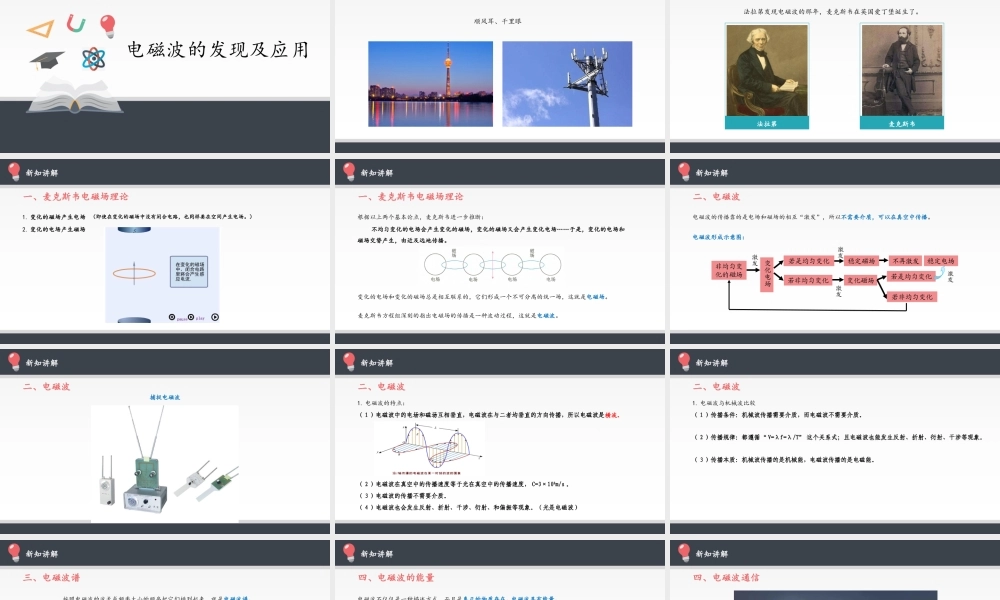1000x600 pixels.
Task: Click the orange coil ring in the animation
Action: click(134, 274)
